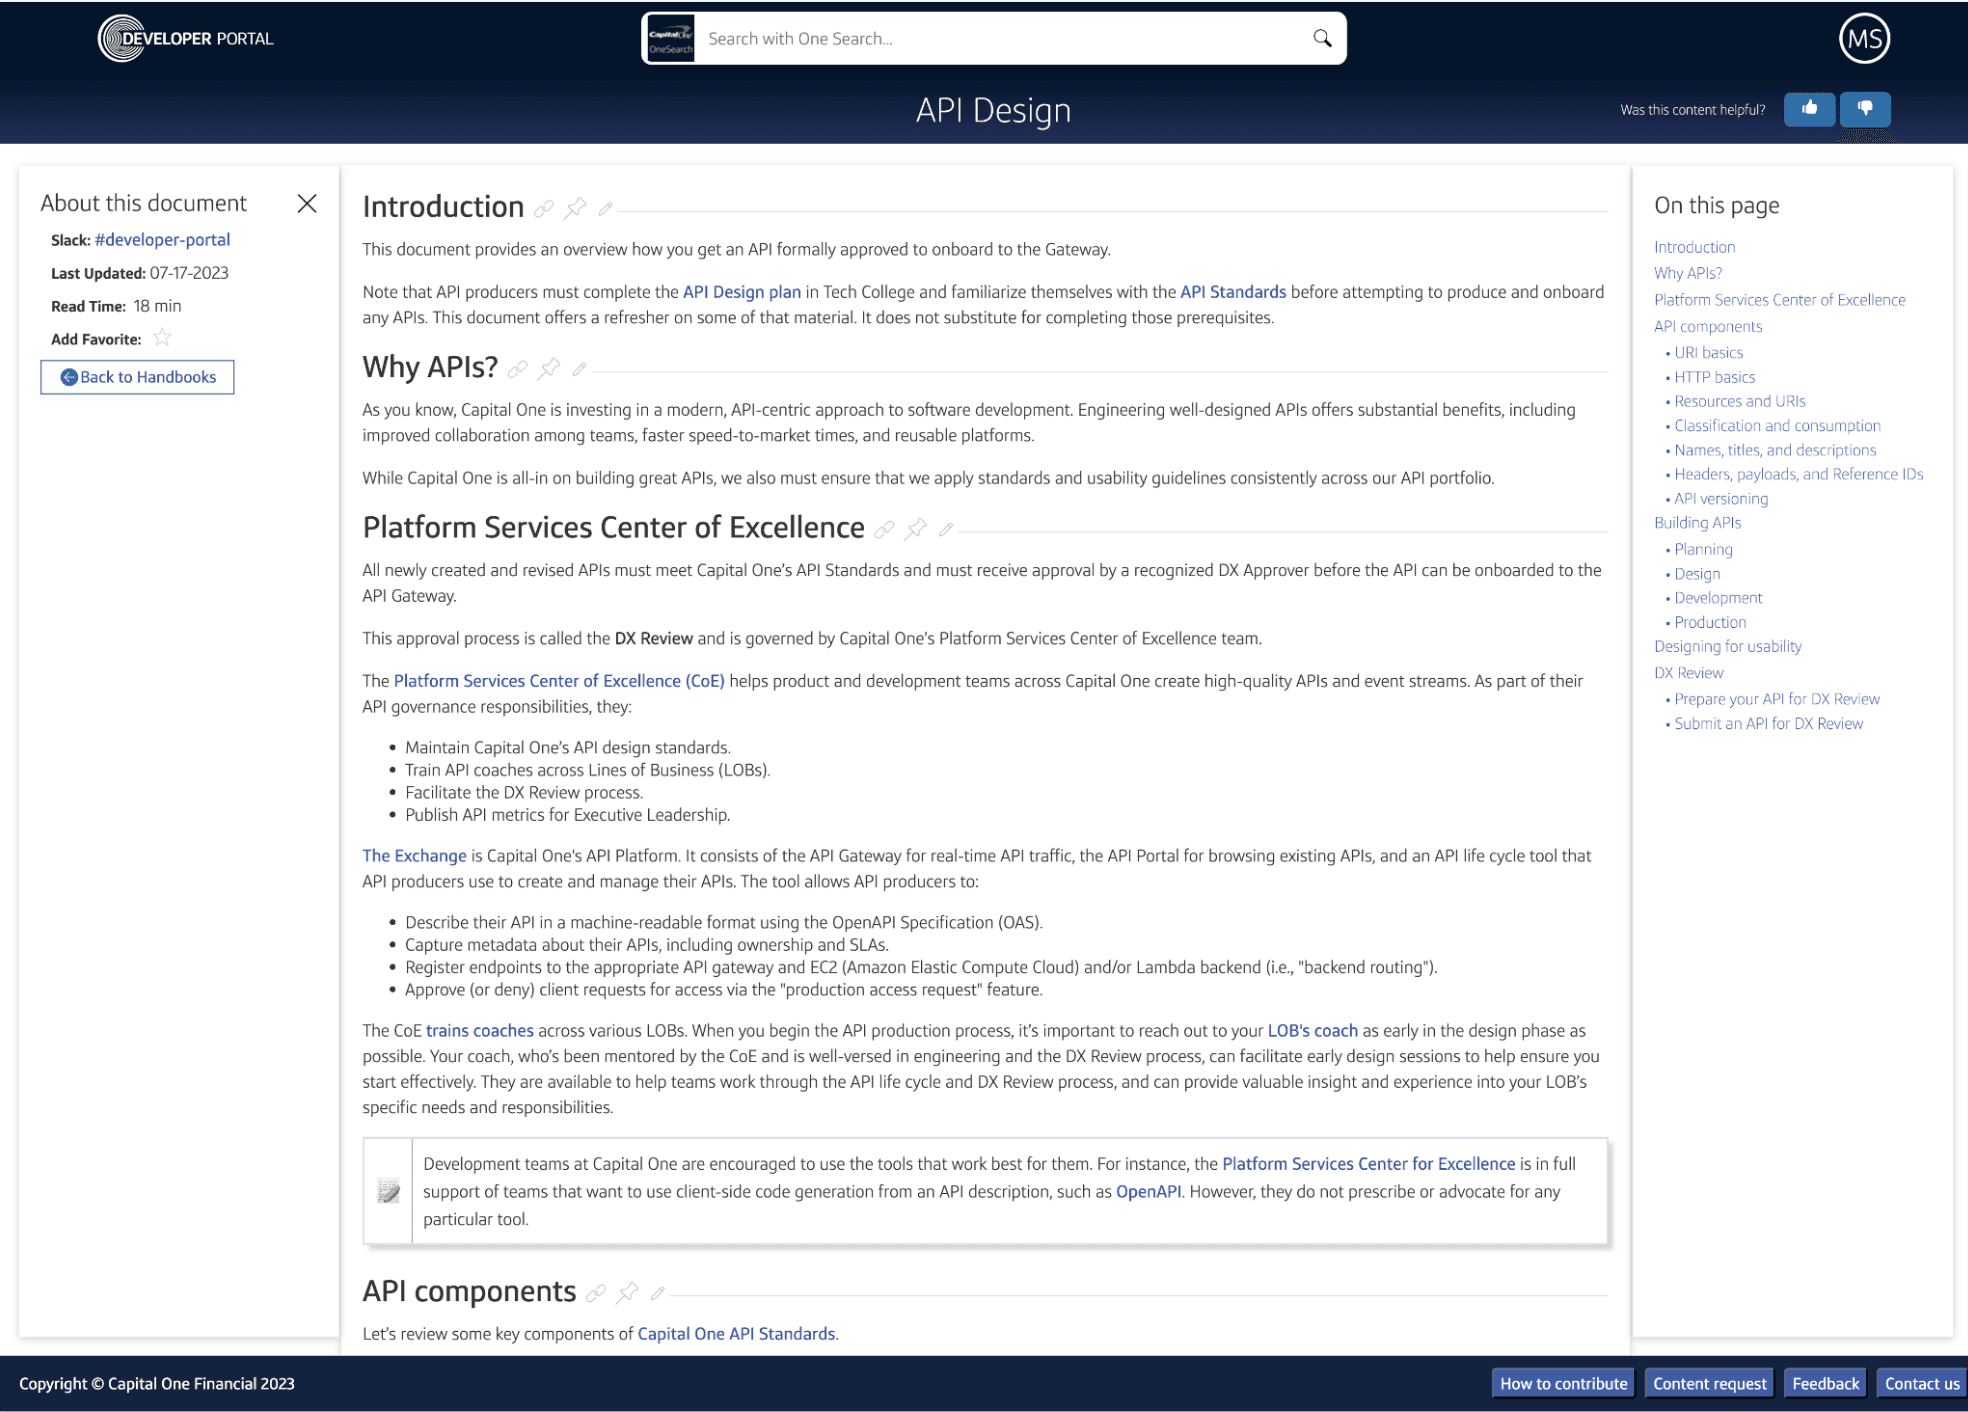Pin the Why APIs? section
Viewport: 1968px width, 1412px height.
(549, 369)
